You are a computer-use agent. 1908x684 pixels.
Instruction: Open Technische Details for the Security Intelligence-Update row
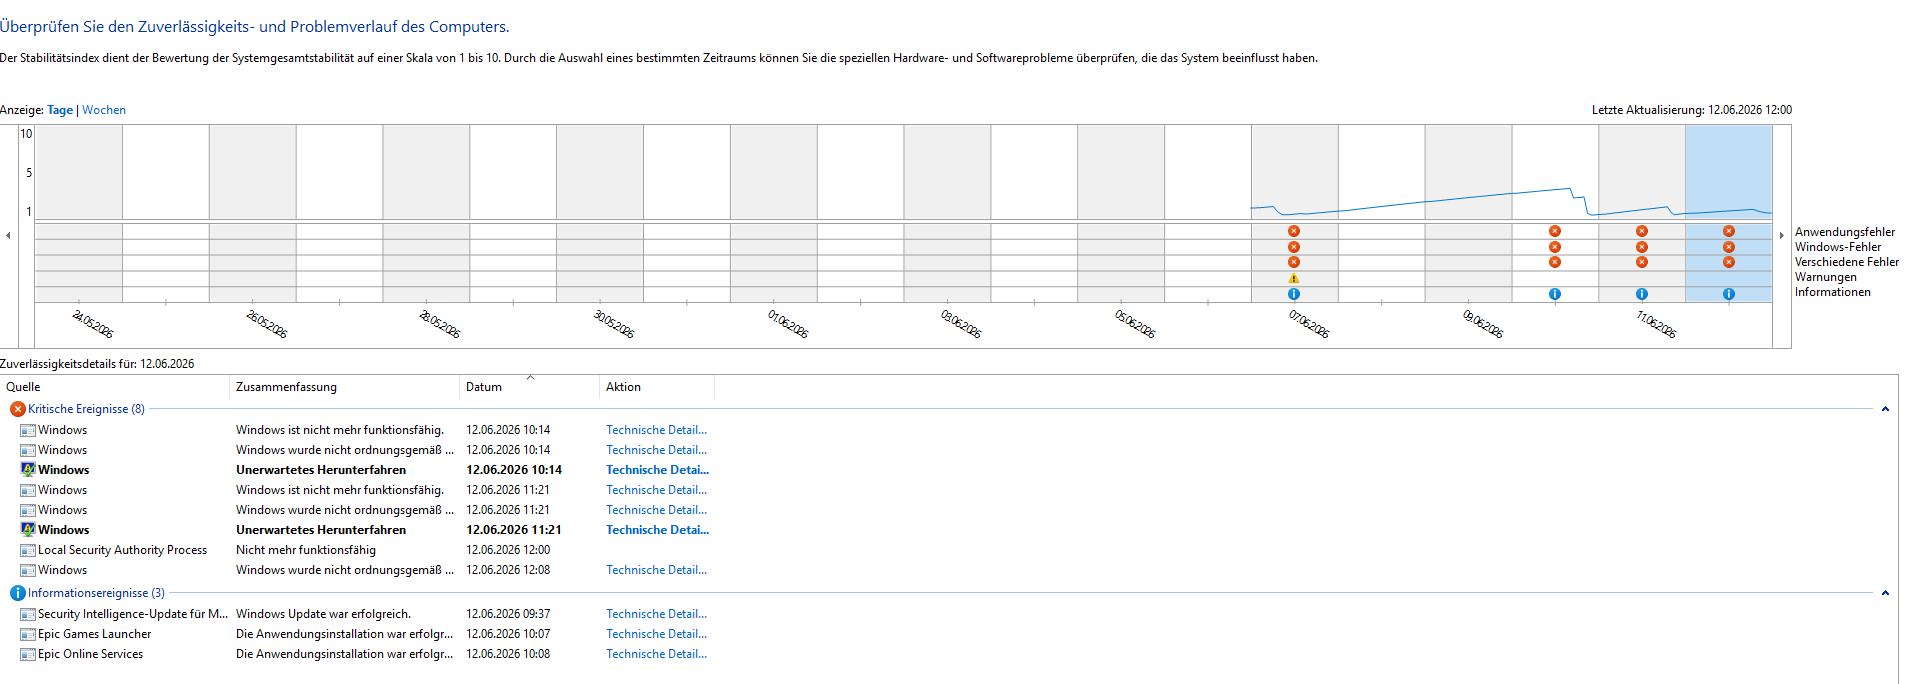656,614
